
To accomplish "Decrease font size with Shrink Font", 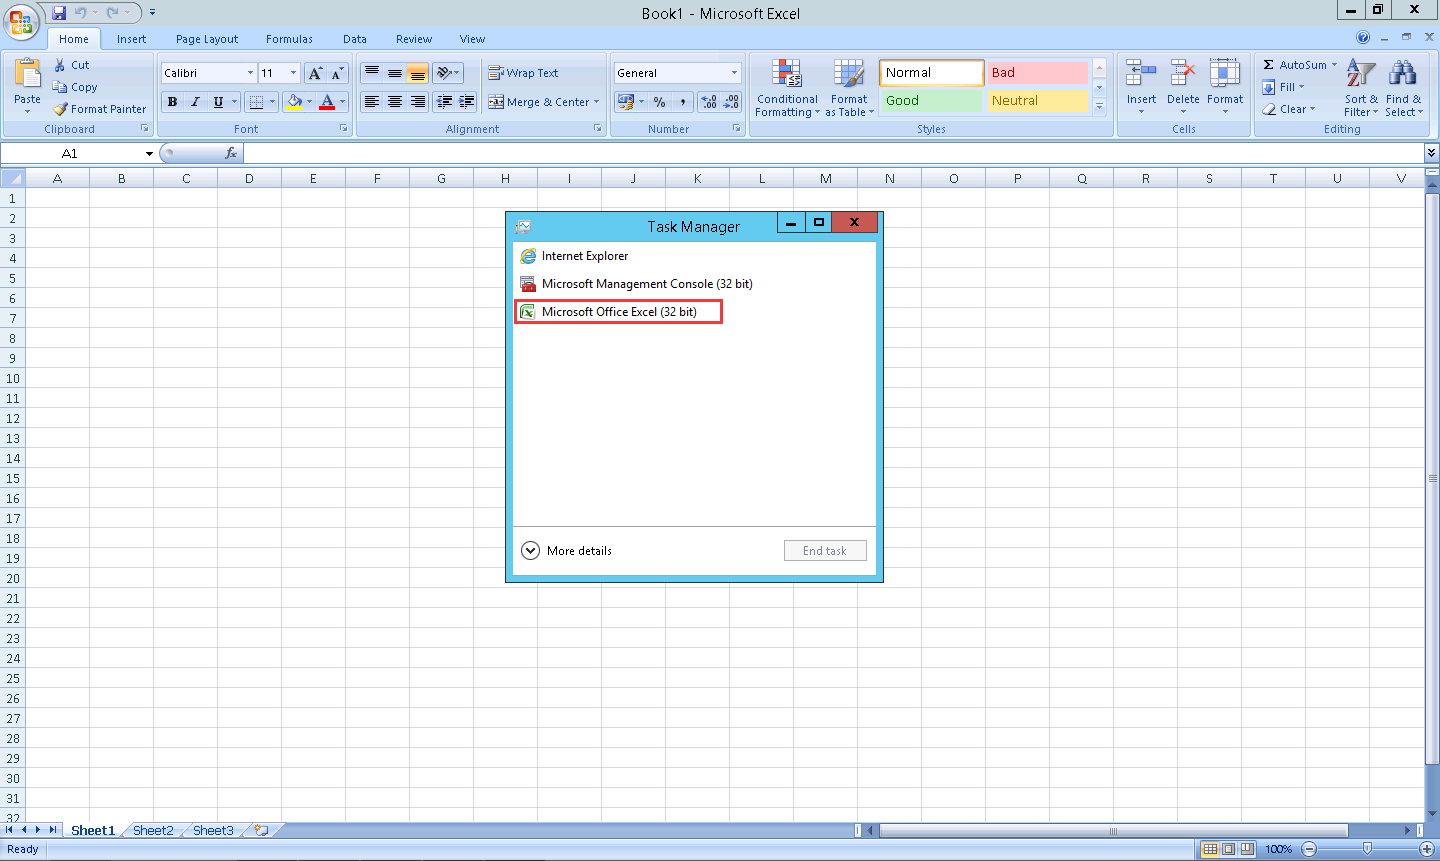I will 337,73.
